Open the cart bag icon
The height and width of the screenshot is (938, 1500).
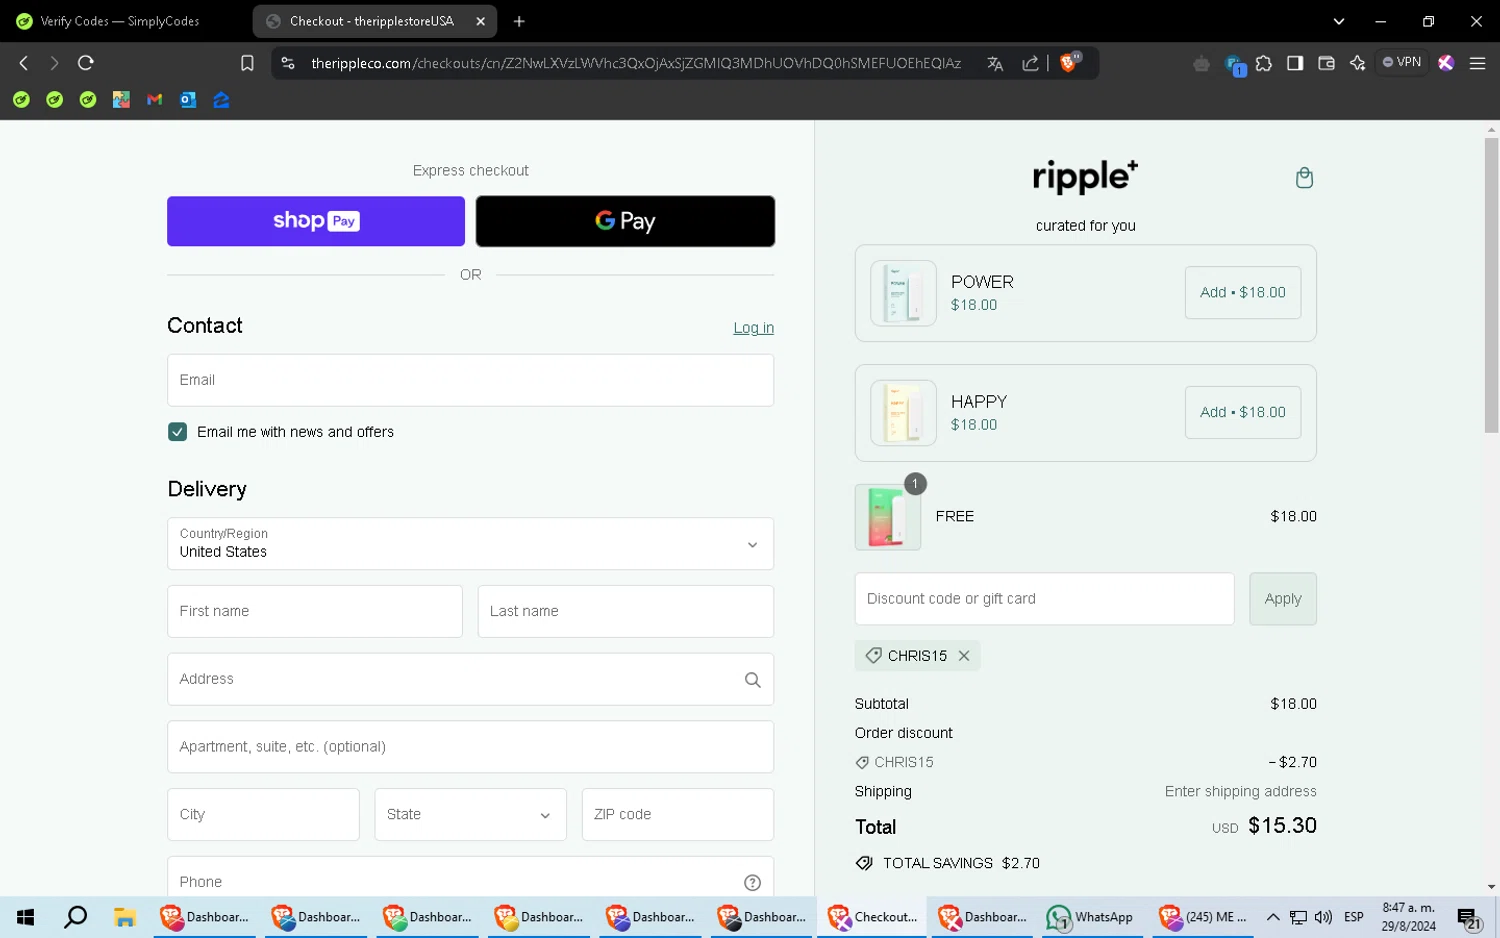[x=1304, y=178]
